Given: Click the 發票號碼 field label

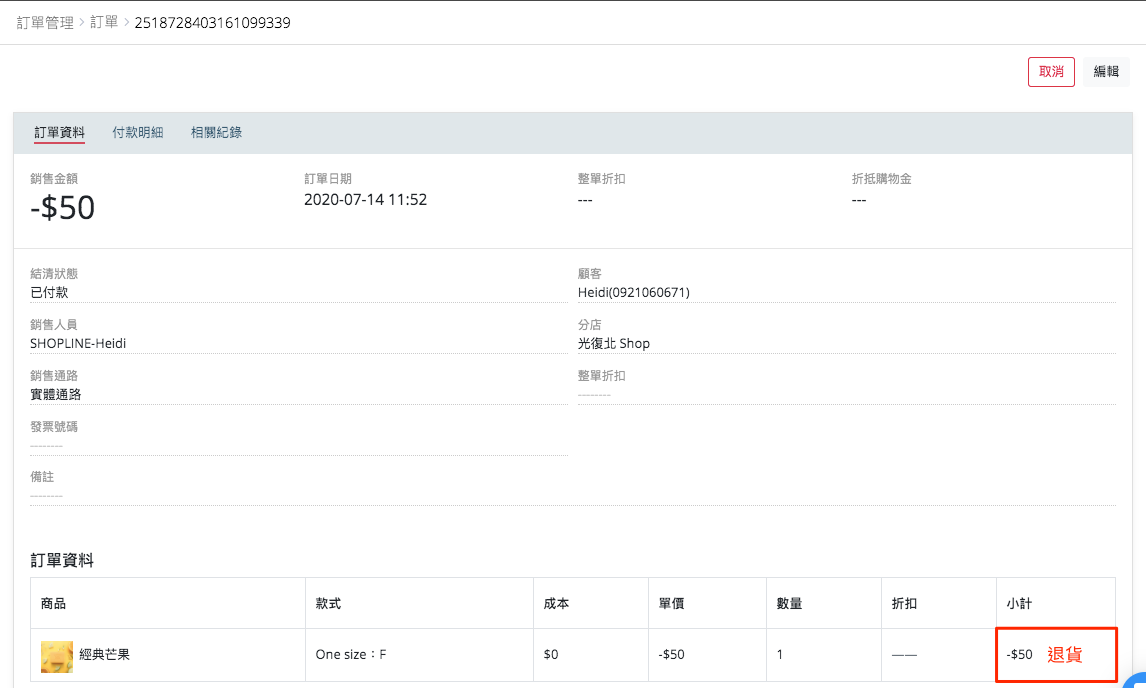Looking at the screenshot, I should coord(54,426).
